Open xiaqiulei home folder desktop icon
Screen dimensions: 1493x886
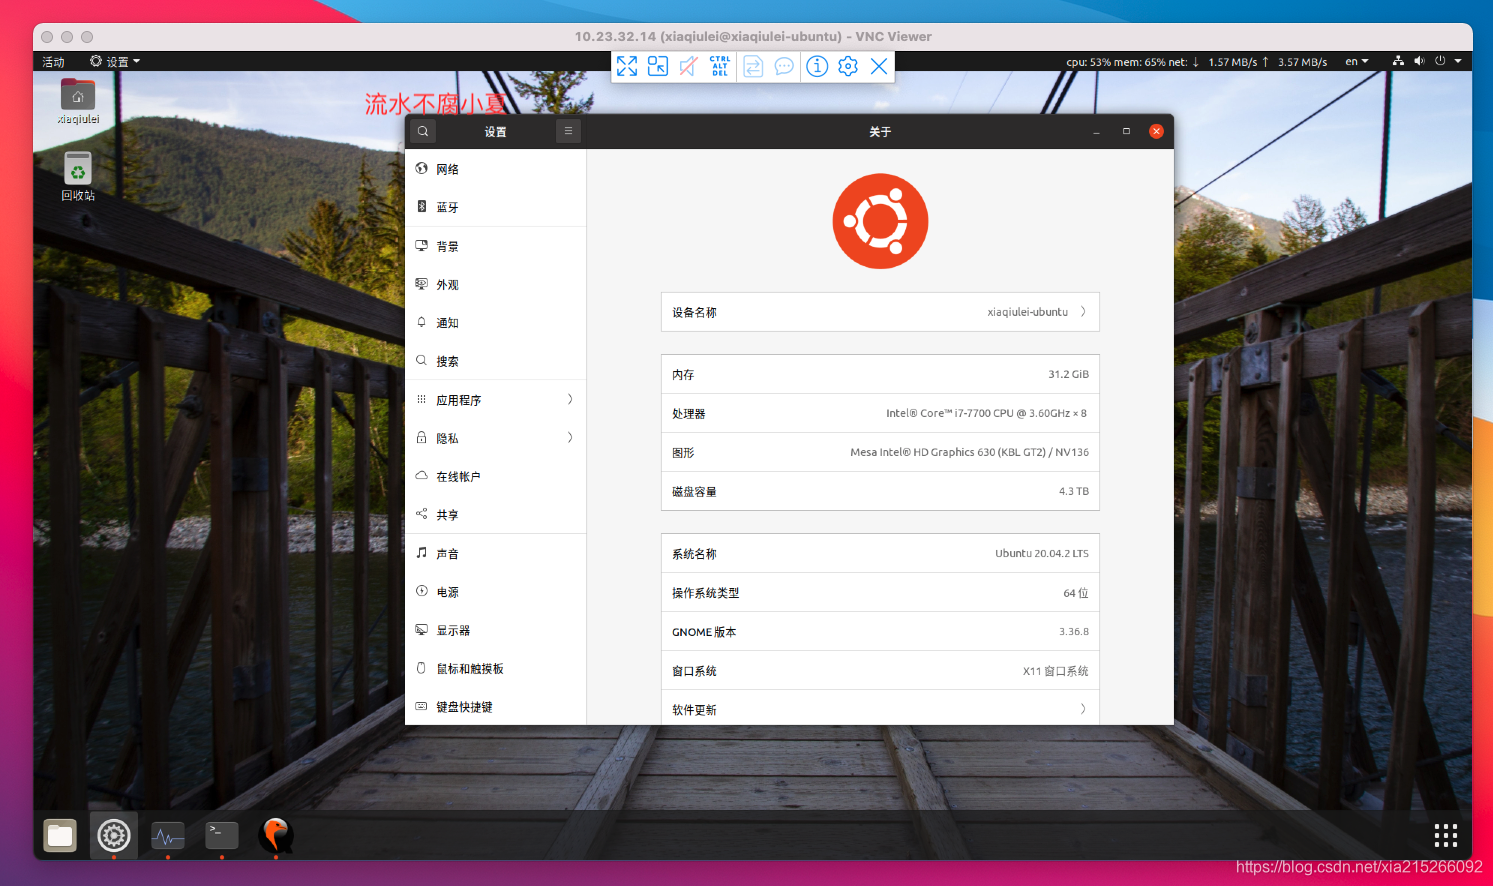(78, 102)
